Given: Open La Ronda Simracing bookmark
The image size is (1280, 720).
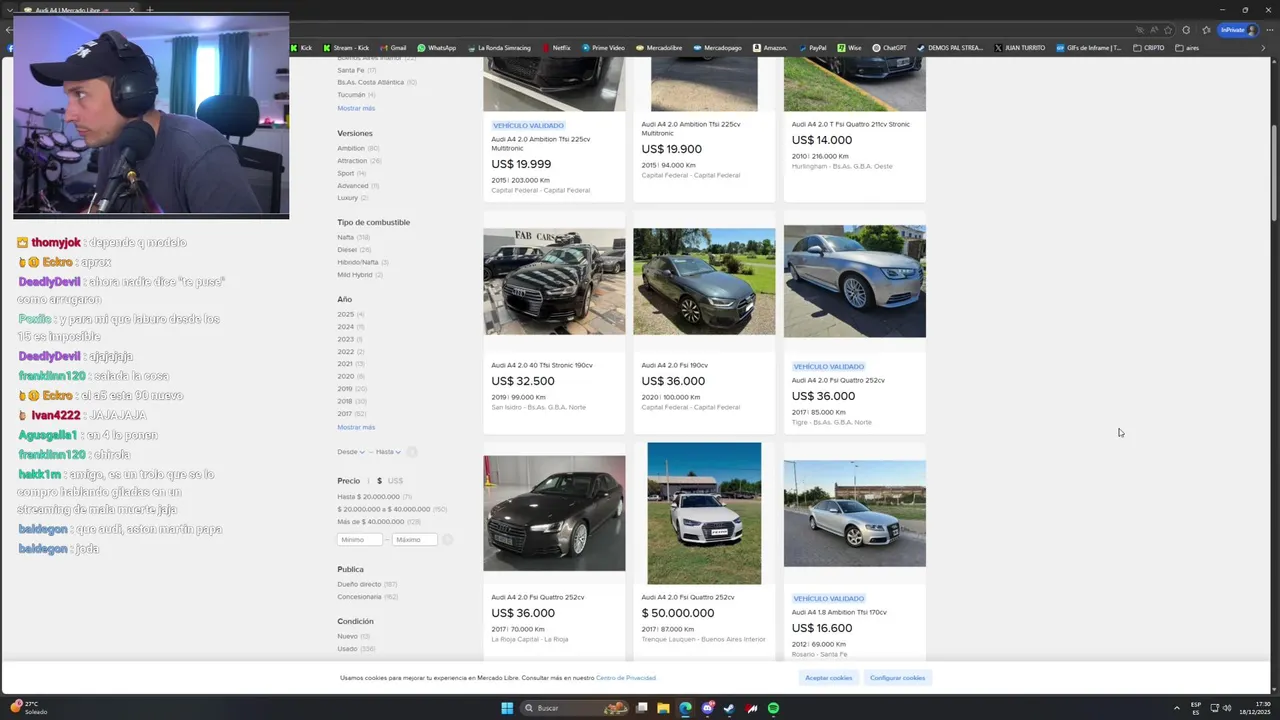Looking at the screenshot, I should coord(498,48).
